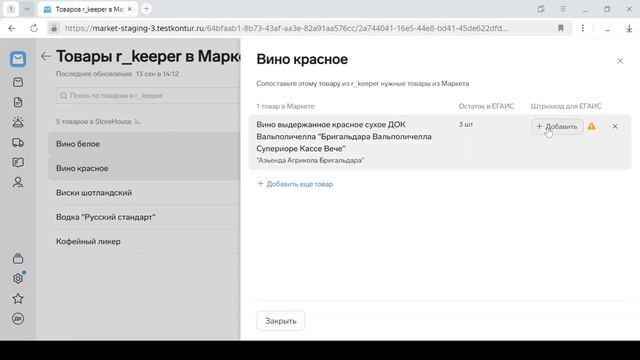The image size is (640, 360).
Task: Click the address bar URL
Action: point(286,28)
